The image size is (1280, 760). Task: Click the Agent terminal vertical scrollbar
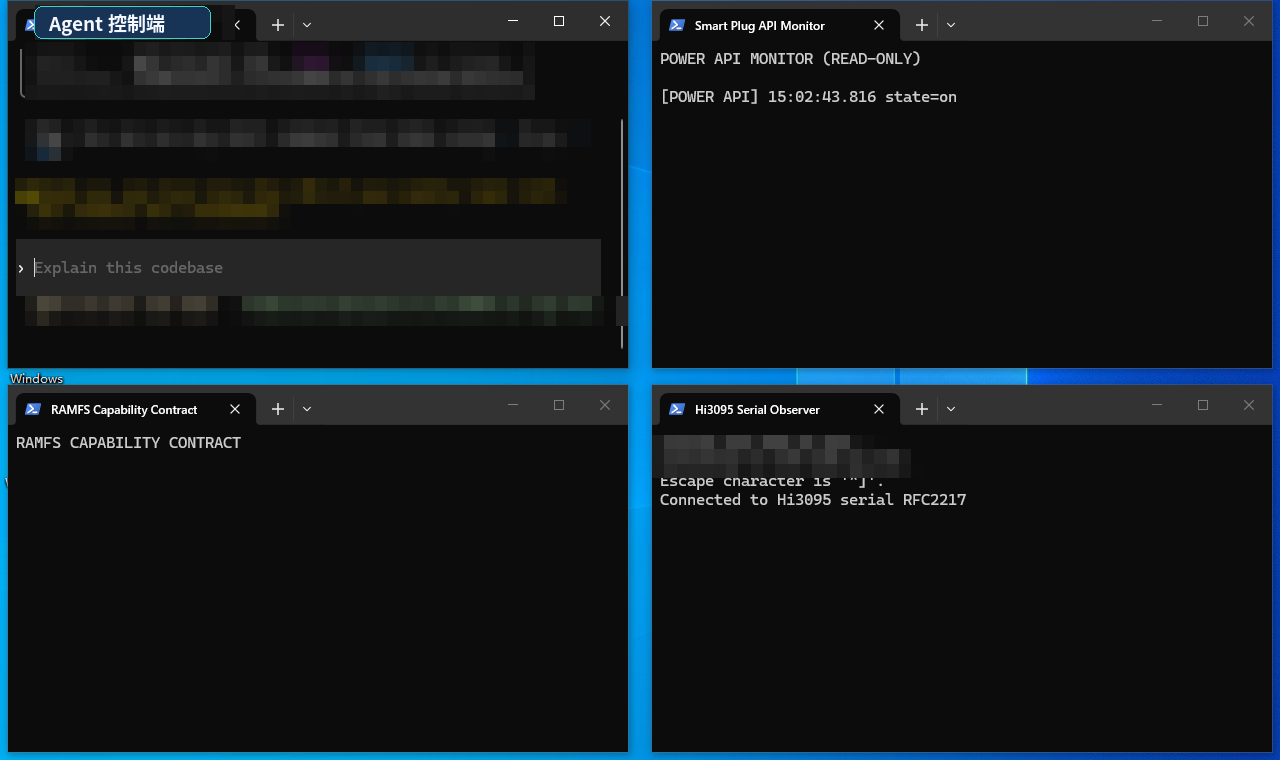(622, 232)
